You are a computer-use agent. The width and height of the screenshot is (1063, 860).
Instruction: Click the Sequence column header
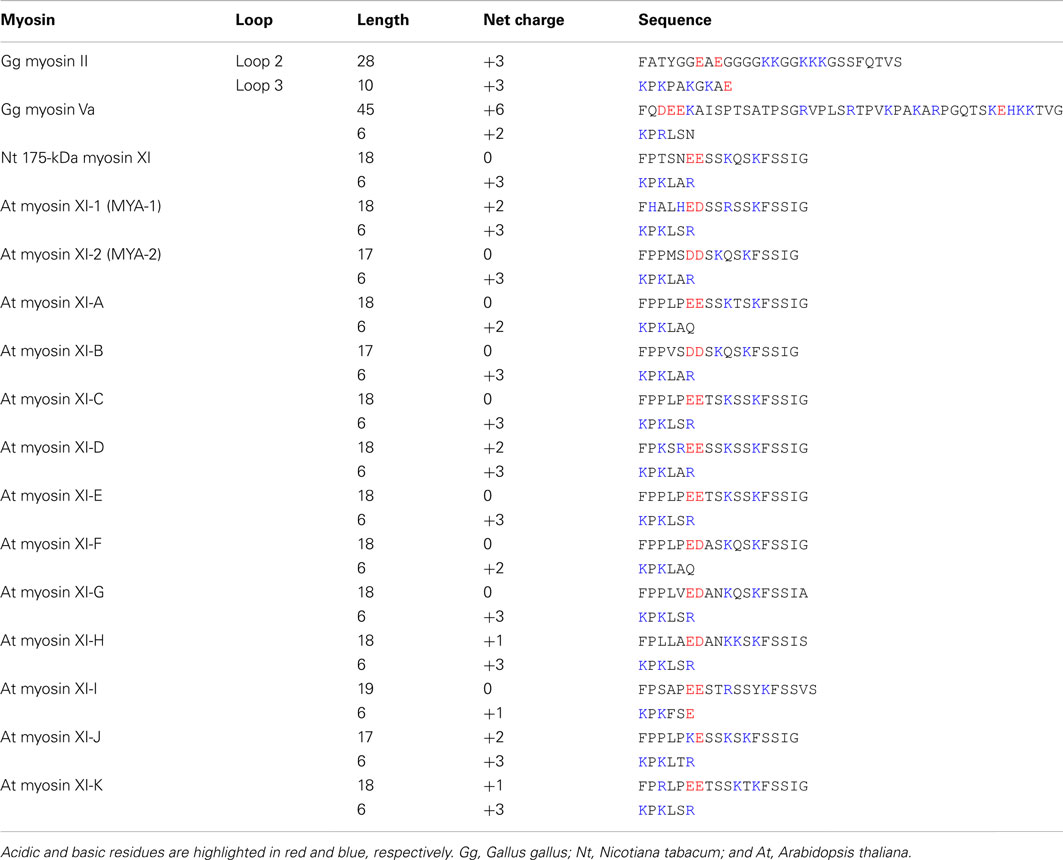coord(675,20)
